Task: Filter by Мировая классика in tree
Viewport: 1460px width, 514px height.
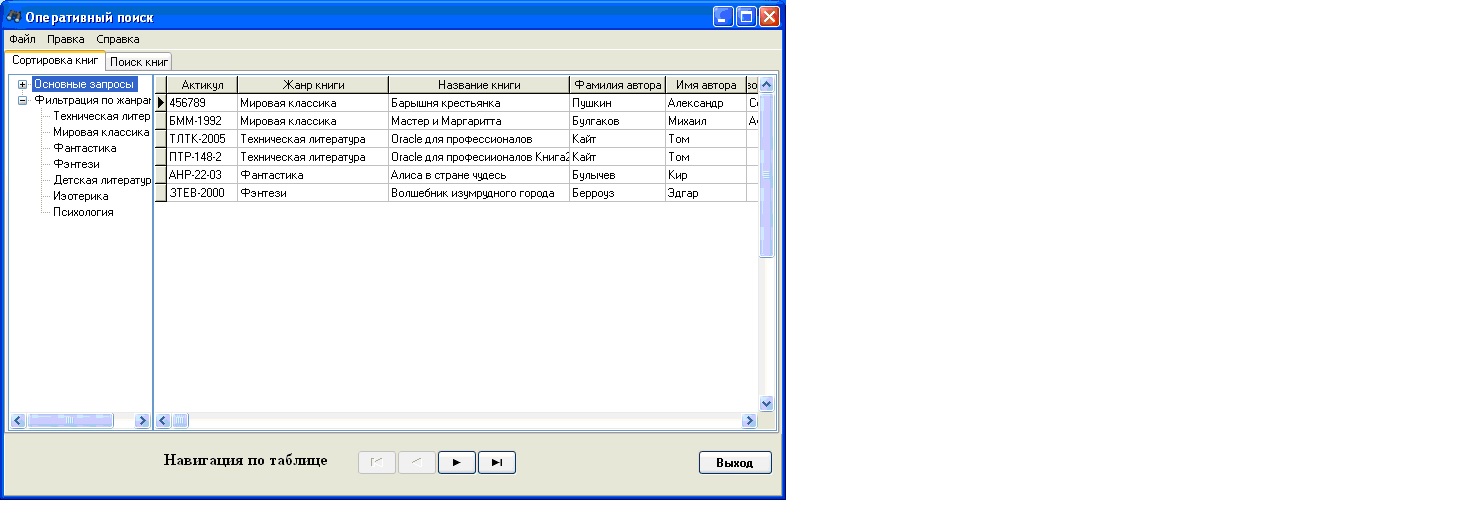Action: [x=101, y=132]
